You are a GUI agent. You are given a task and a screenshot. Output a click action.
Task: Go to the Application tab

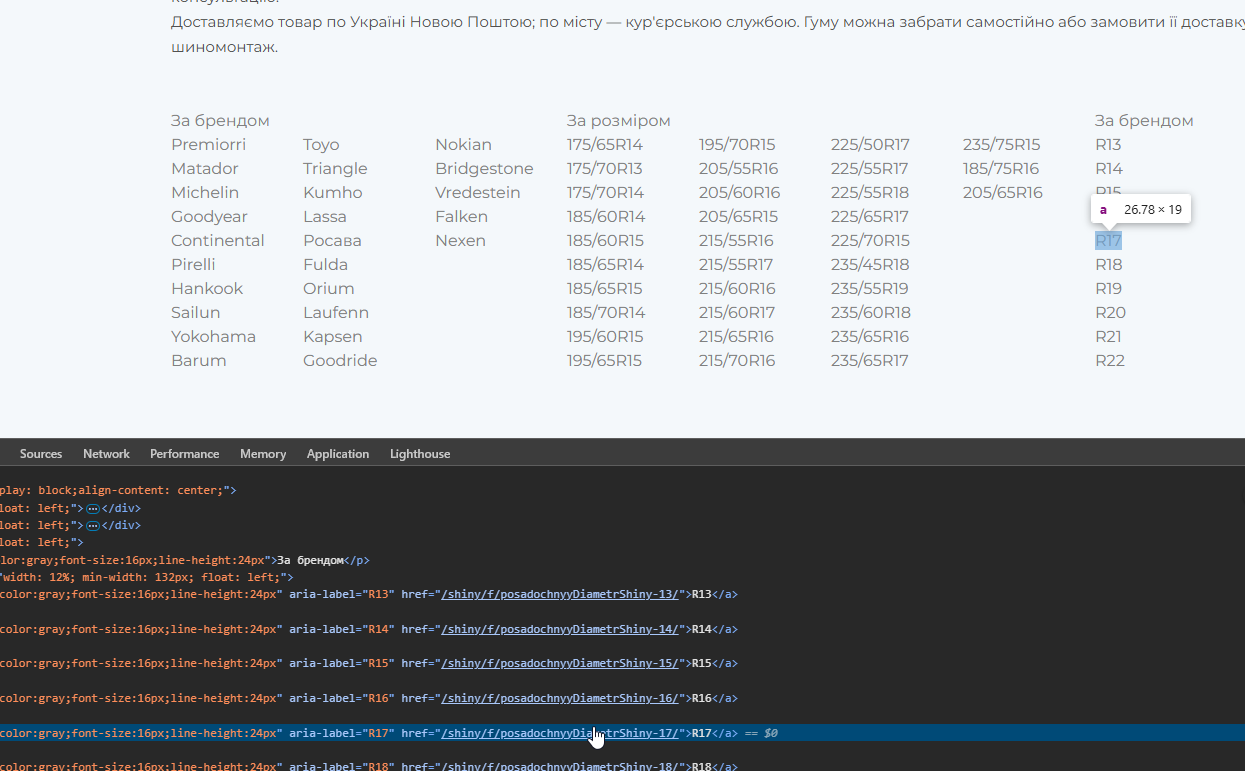pyautogui.click(x=338, y=454)
